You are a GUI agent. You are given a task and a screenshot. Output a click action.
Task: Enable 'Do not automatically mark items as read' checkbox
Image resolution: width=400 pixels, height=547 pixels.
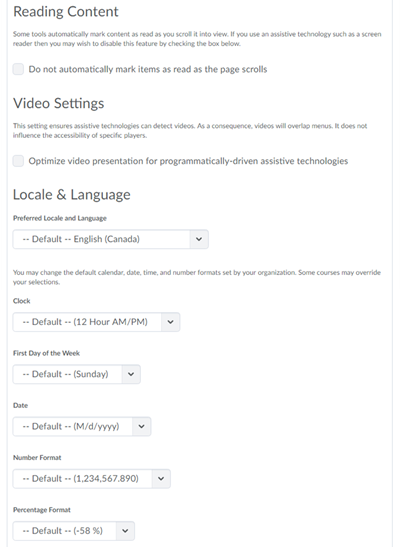(18, 69)
